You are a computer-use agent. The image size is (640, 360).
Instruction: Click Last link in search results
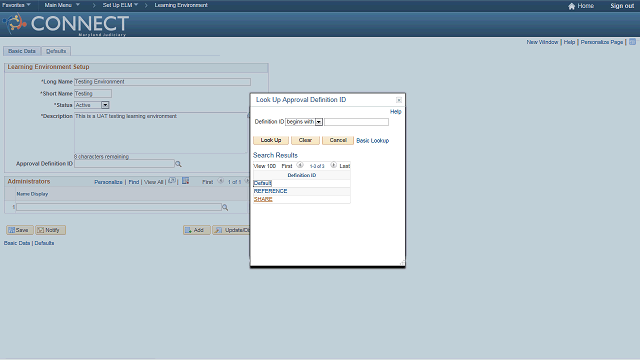[344, 166]
